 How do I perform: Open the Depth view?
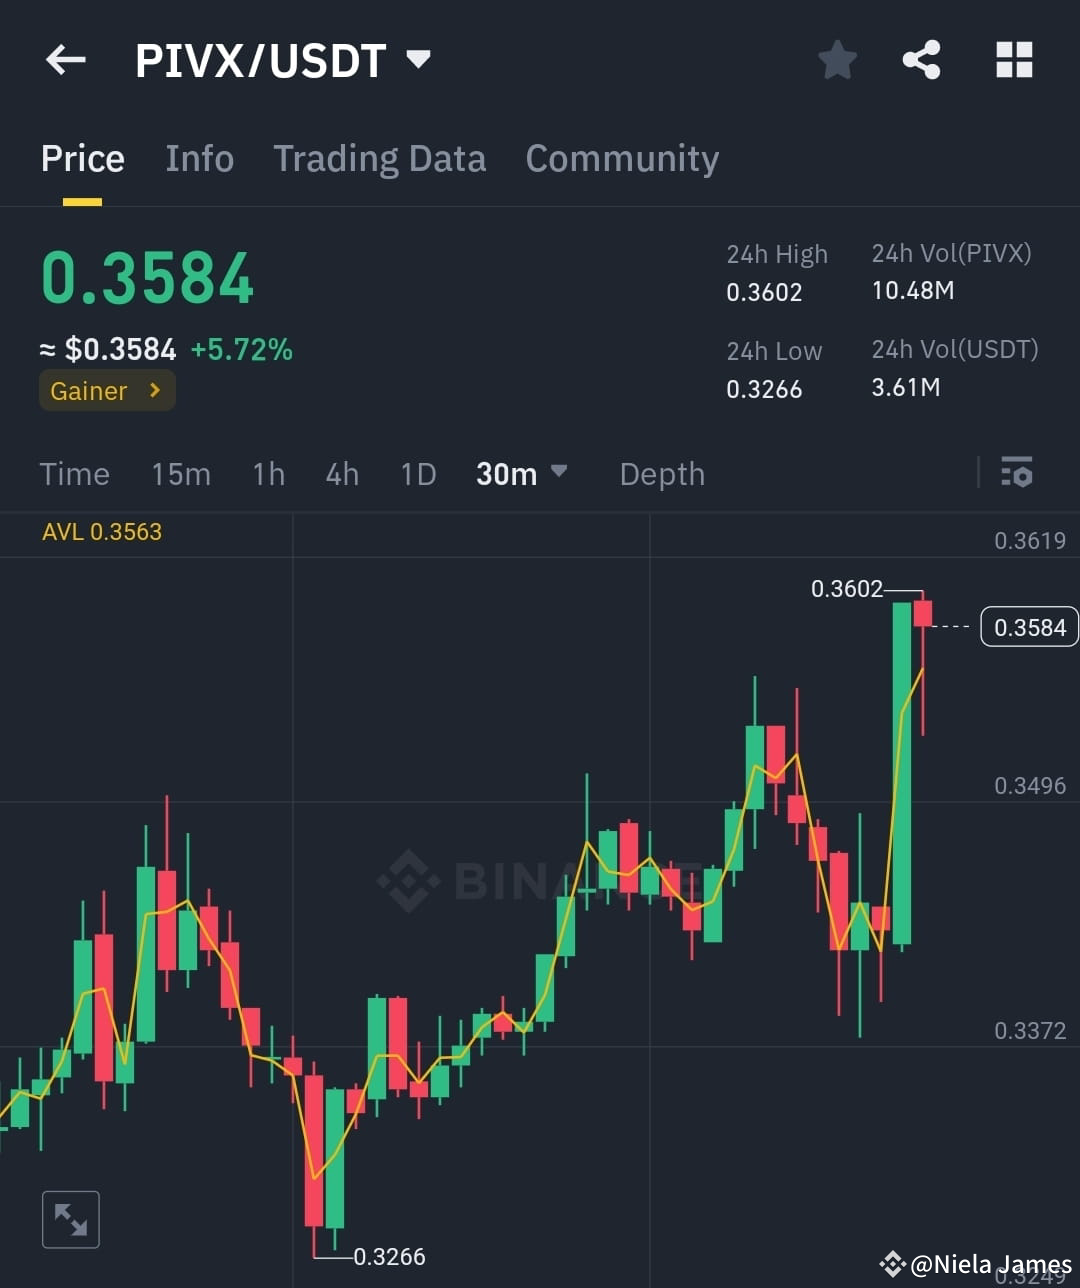pyautogui.click(x=661, y=474)
